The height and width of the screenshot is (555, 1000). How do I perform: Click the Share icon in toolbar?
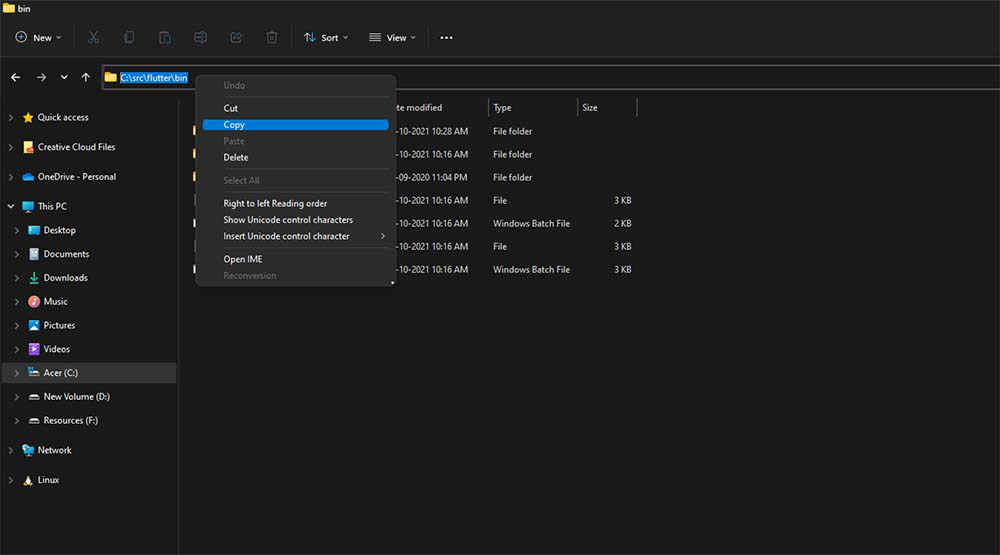click(236, 37)
